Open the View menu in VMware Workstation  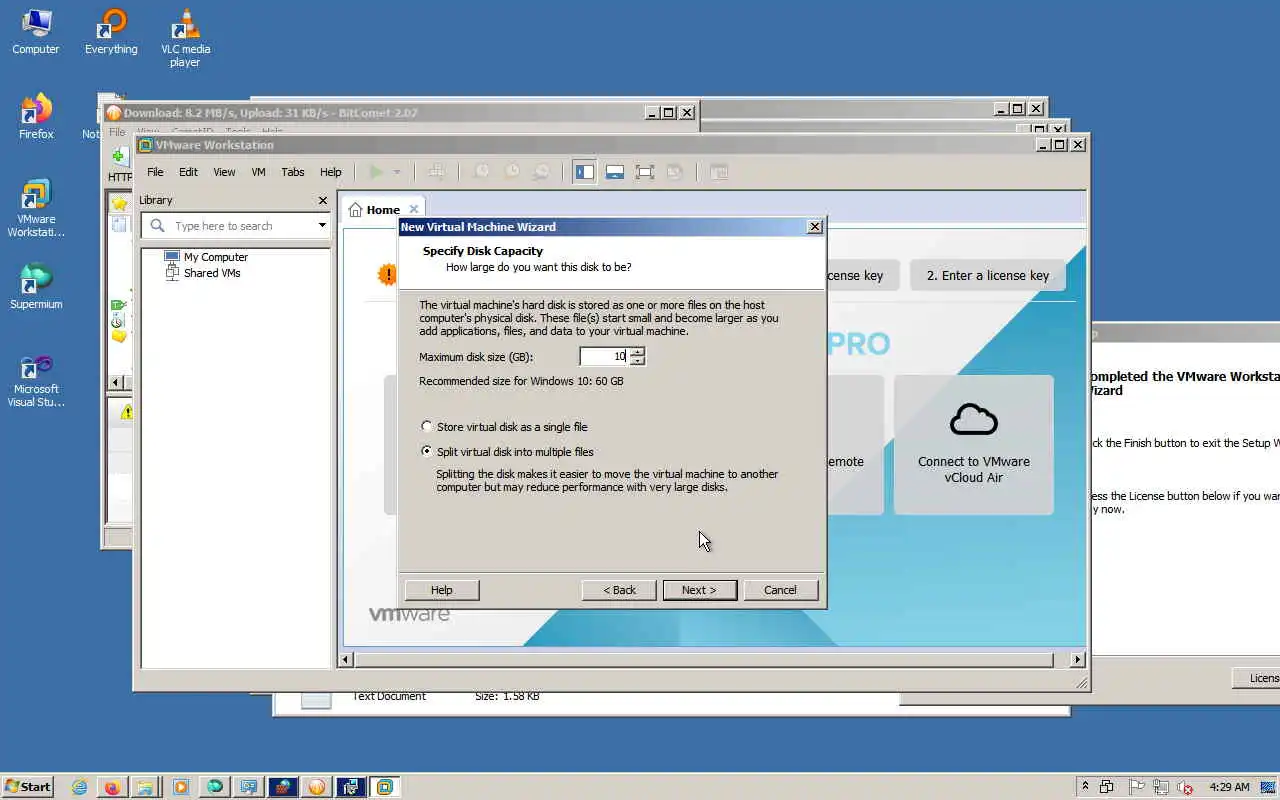pyautogui.click(x=224, y=172)
